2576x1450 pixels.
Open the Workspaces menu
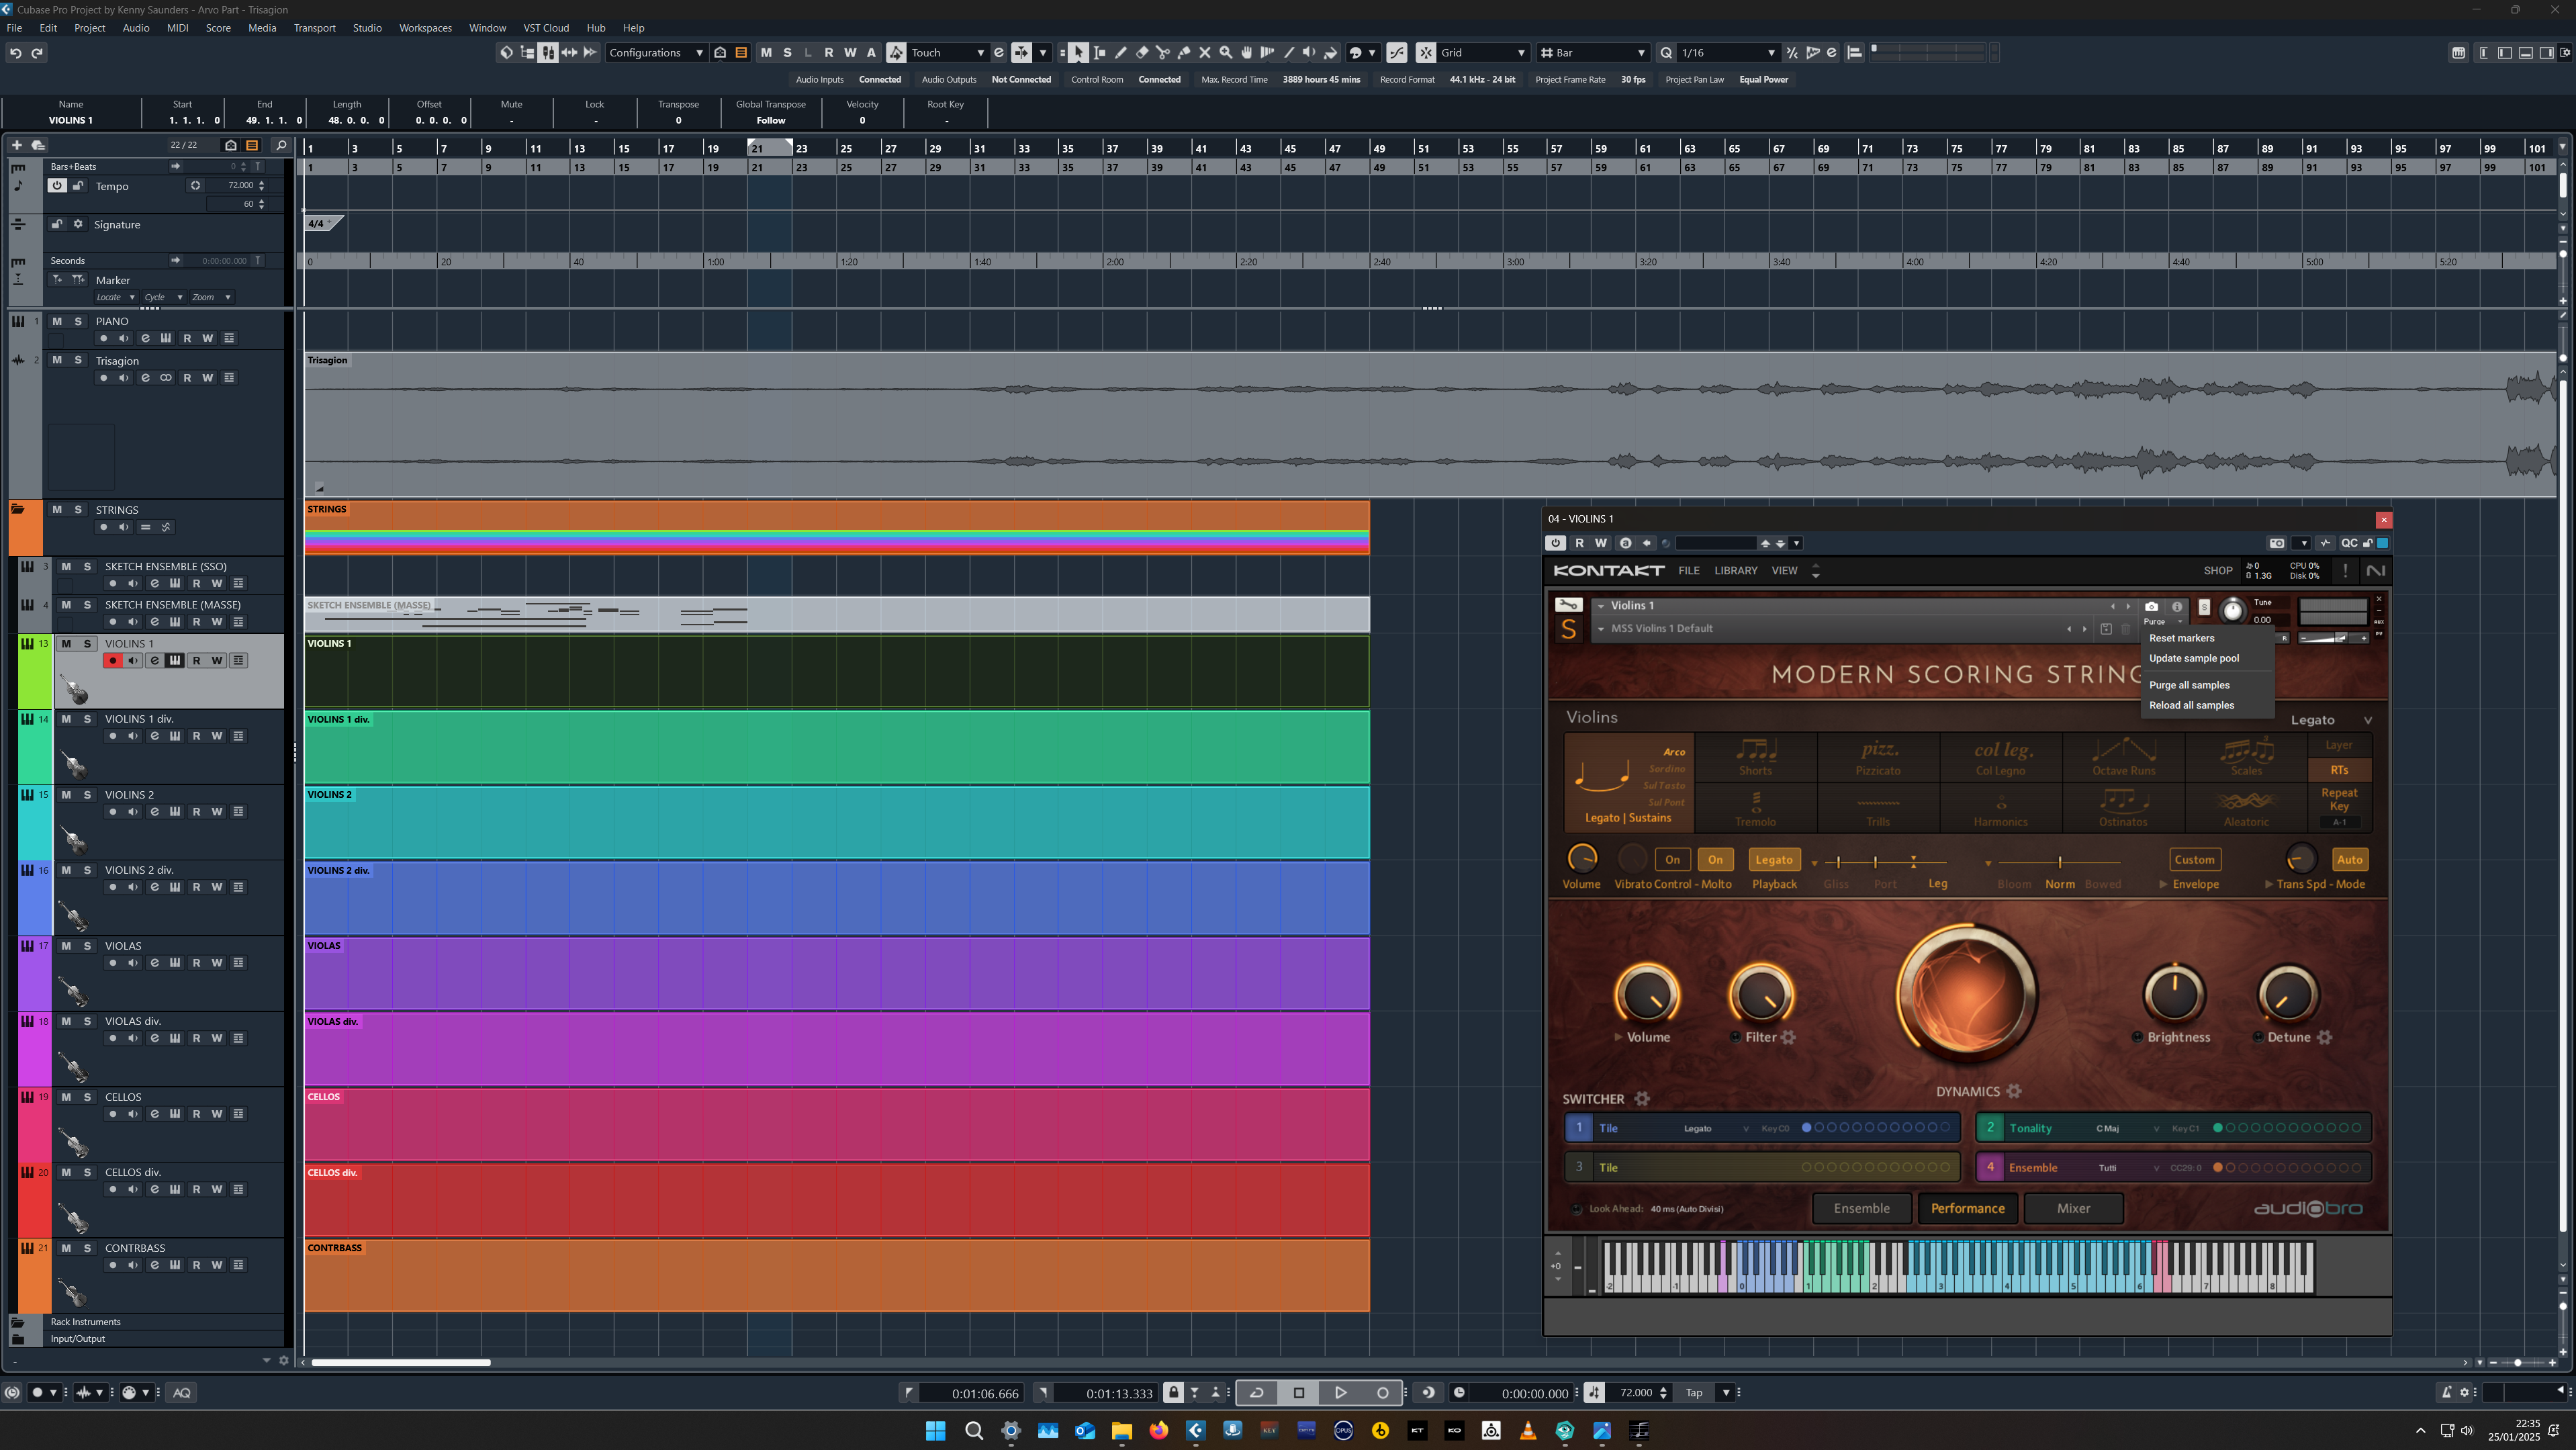425,28
